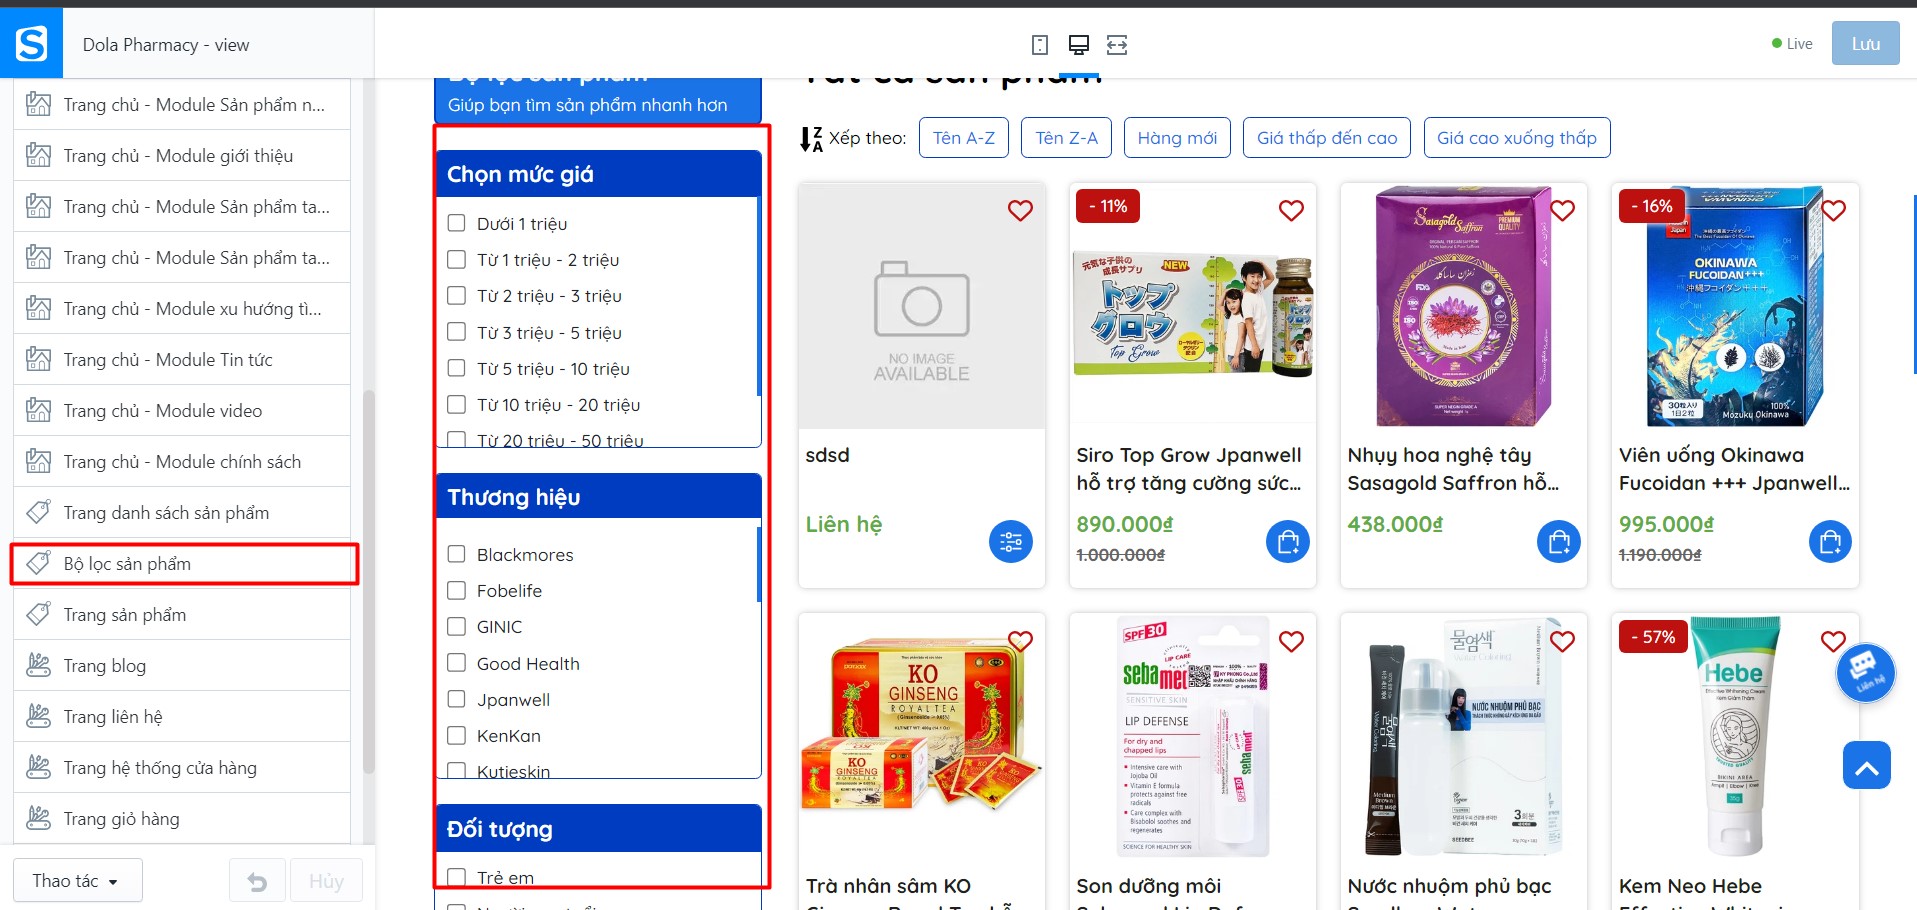Click icon beside Trang chủ - Module video
This screenshot has height=910, width=1917.
(38, 410)
